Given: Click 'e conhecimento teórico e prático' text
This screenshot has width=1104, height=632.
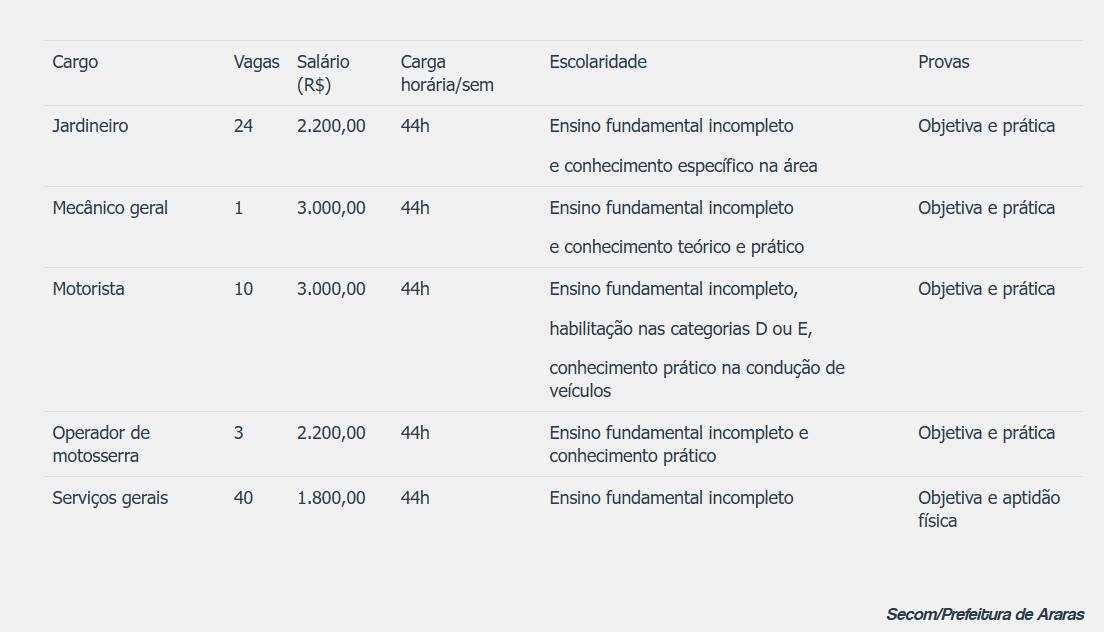Looking at the screenshot, I should click(x=676, y=247).
